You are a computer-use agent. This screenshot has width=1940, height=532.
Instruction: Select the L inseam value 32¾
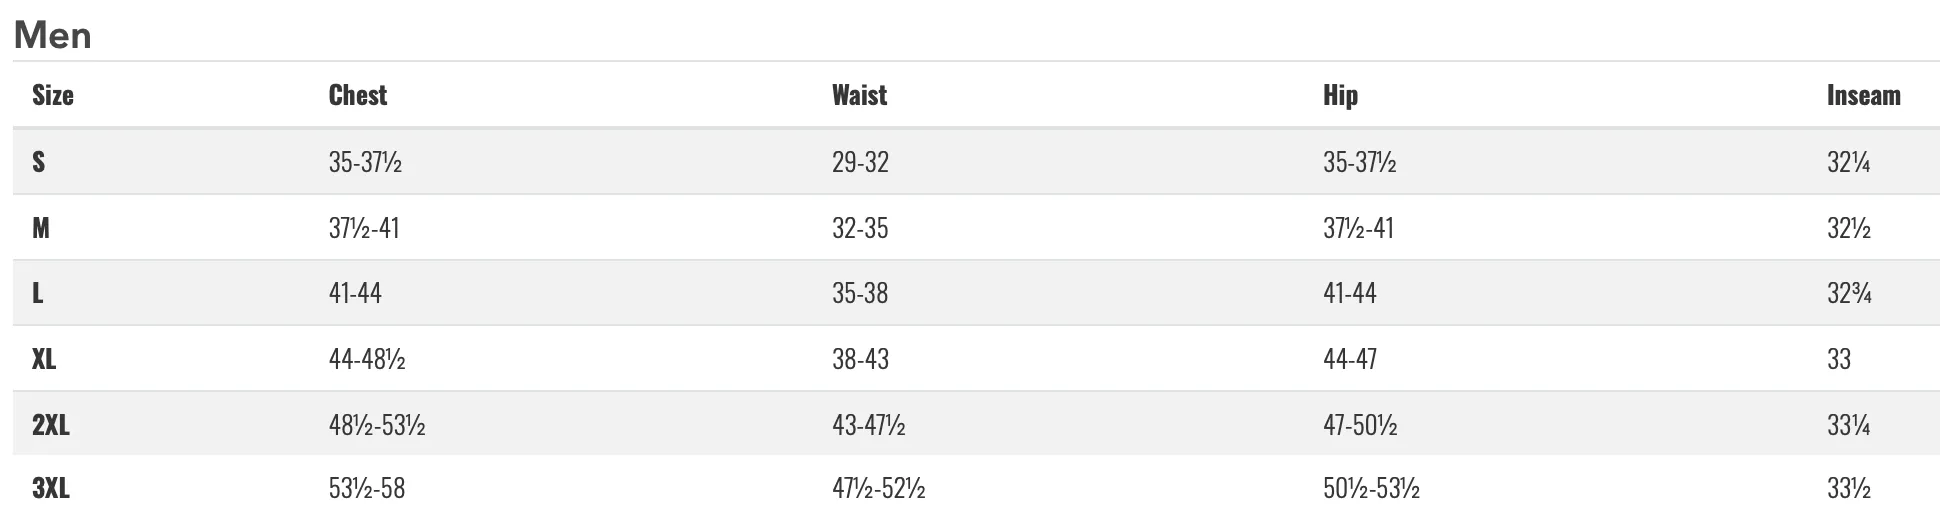point(1850,293)
